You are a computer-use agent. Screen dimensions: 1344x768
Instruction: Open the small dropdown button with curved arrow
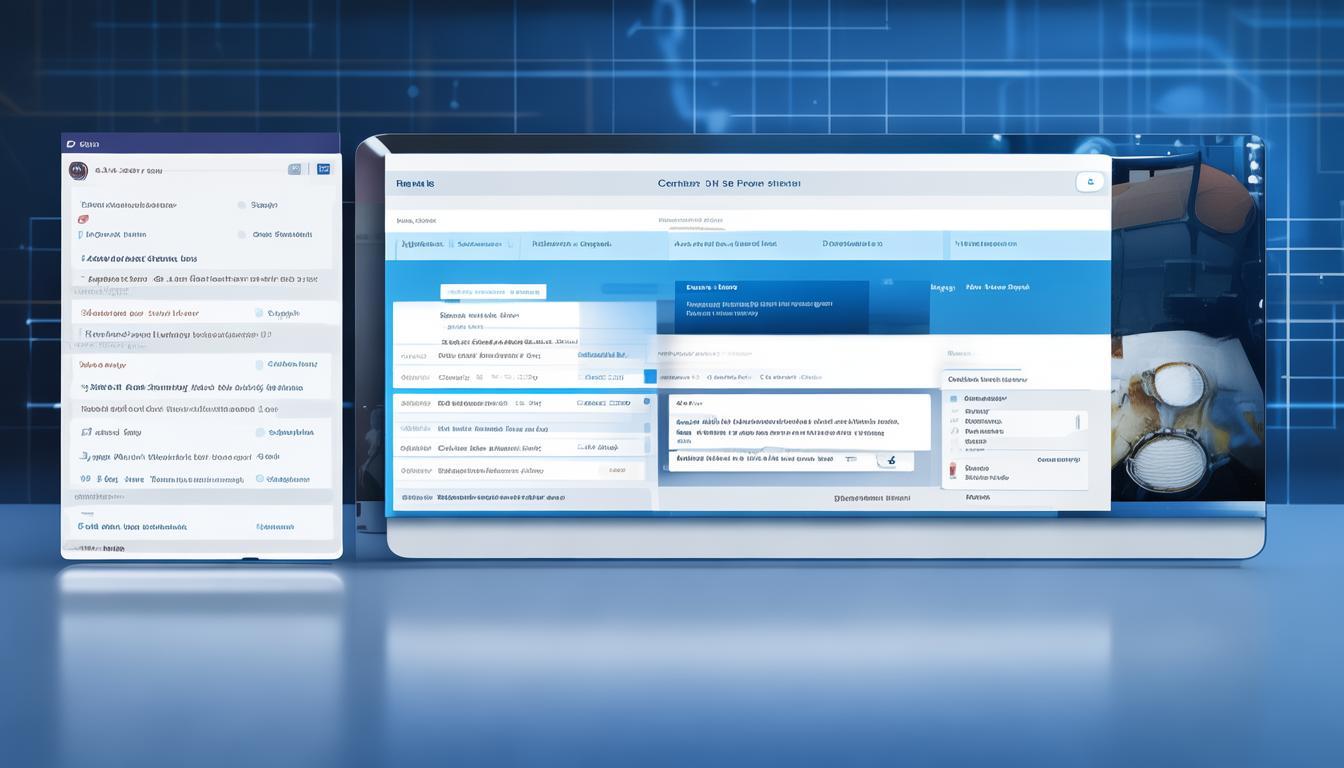pos(886,460)
